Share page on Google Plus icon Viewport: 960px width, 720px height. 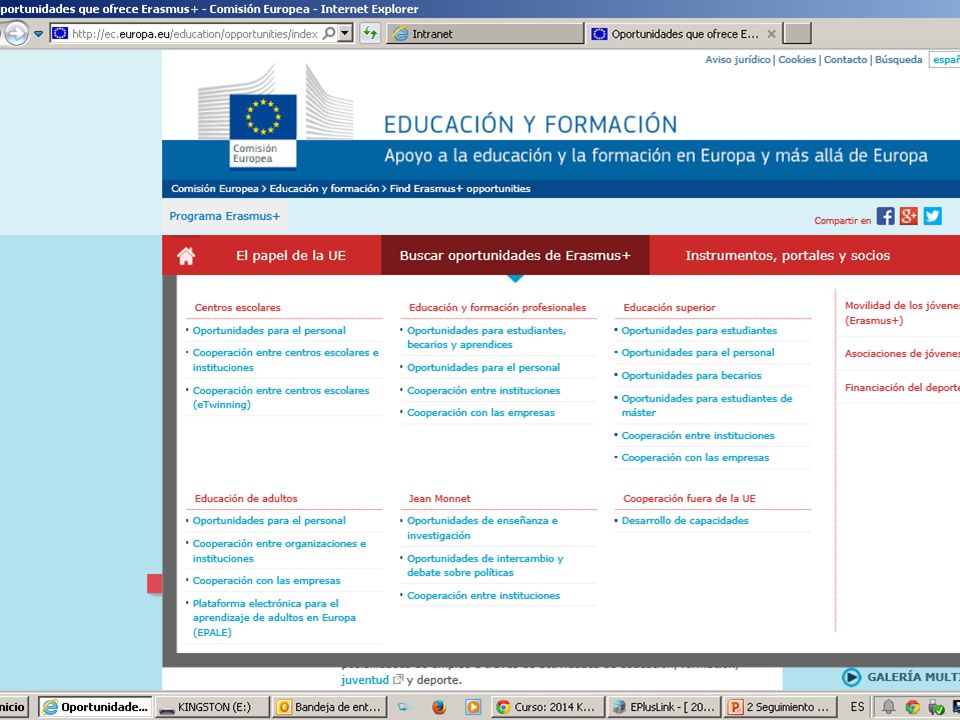pyautogui.click(x=909, y=216)
